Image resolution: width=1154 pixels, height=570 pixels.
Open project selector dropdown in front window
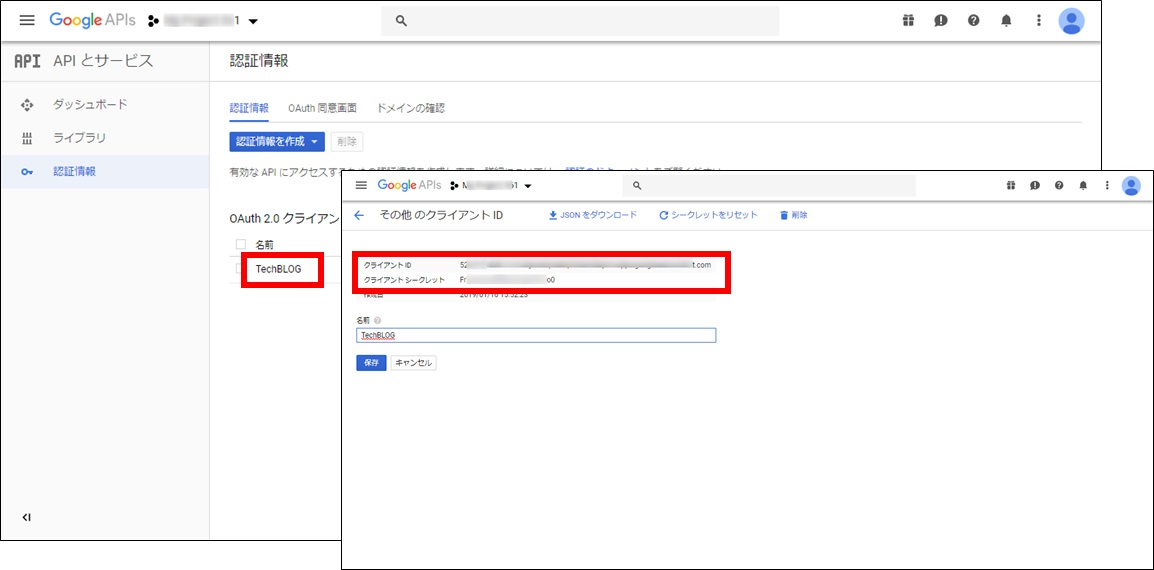[491, 186]
